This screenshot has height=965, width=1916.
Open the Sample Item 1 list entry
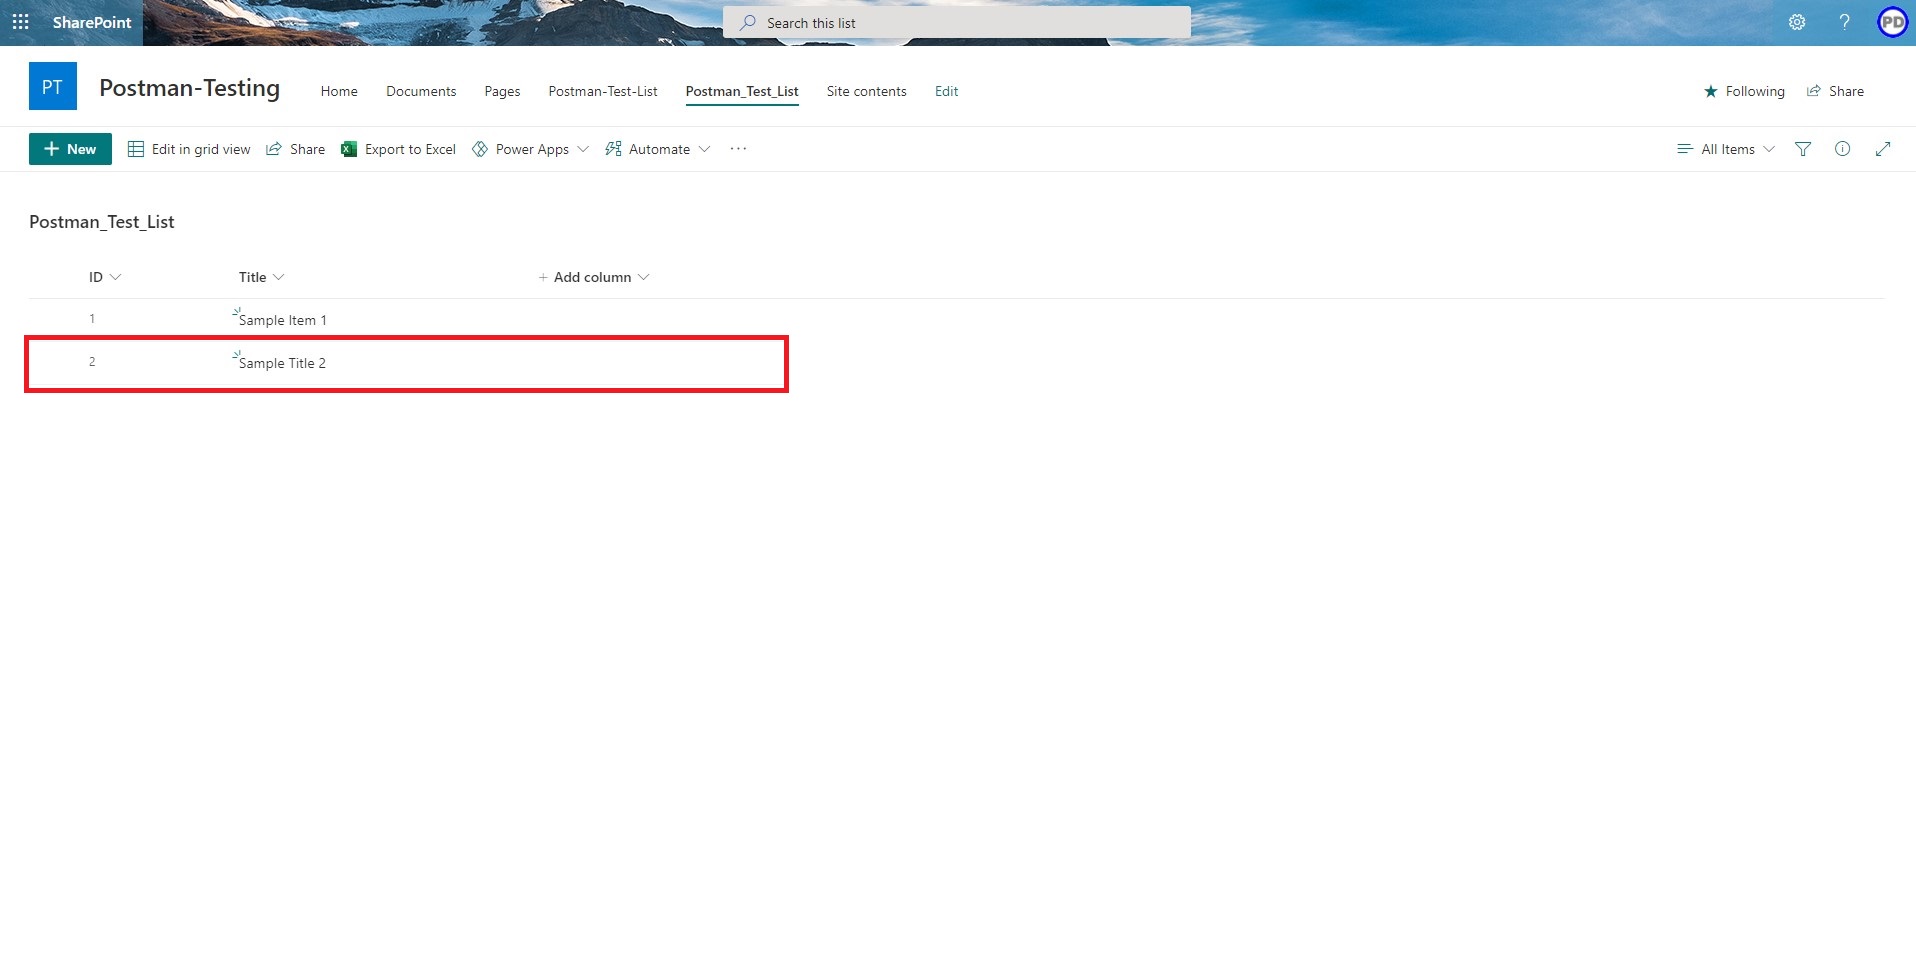pos(282,320)
